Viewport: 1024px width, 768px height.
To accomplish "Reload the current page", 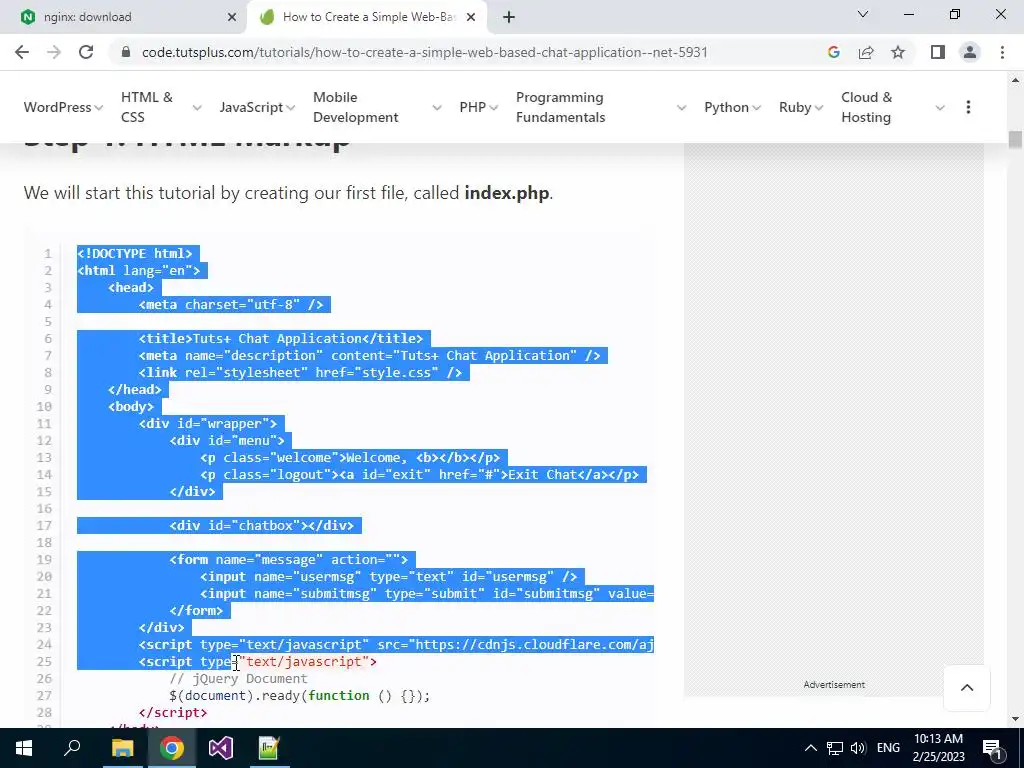I will [86, 52].
